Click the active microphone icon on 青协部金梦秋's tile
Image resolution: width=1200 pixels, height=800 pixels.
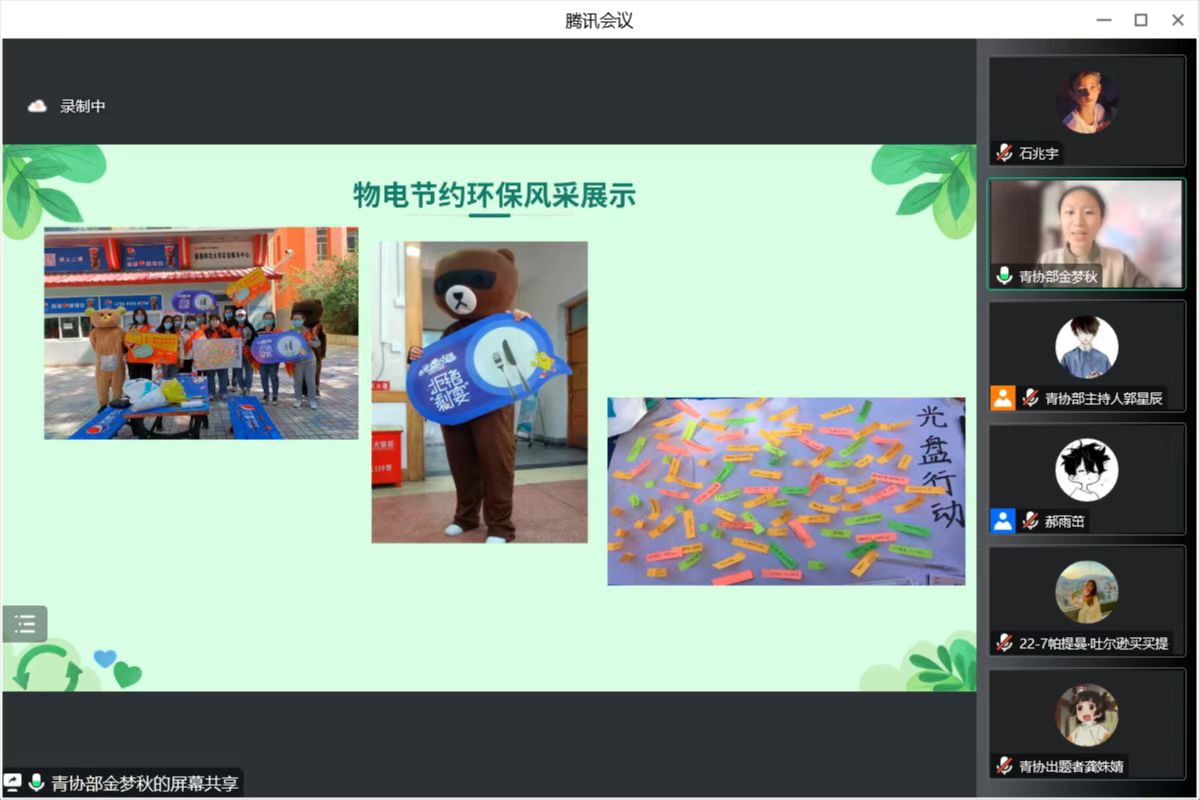1004,276
